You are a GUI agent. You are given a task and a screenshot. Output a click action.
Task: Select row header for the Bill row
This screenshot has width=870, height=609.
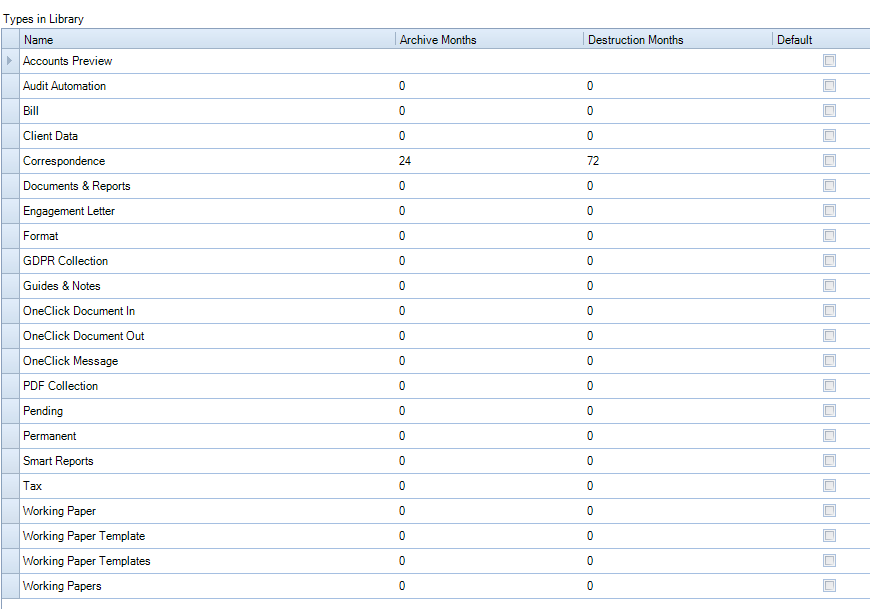click(x=10, y=110)
